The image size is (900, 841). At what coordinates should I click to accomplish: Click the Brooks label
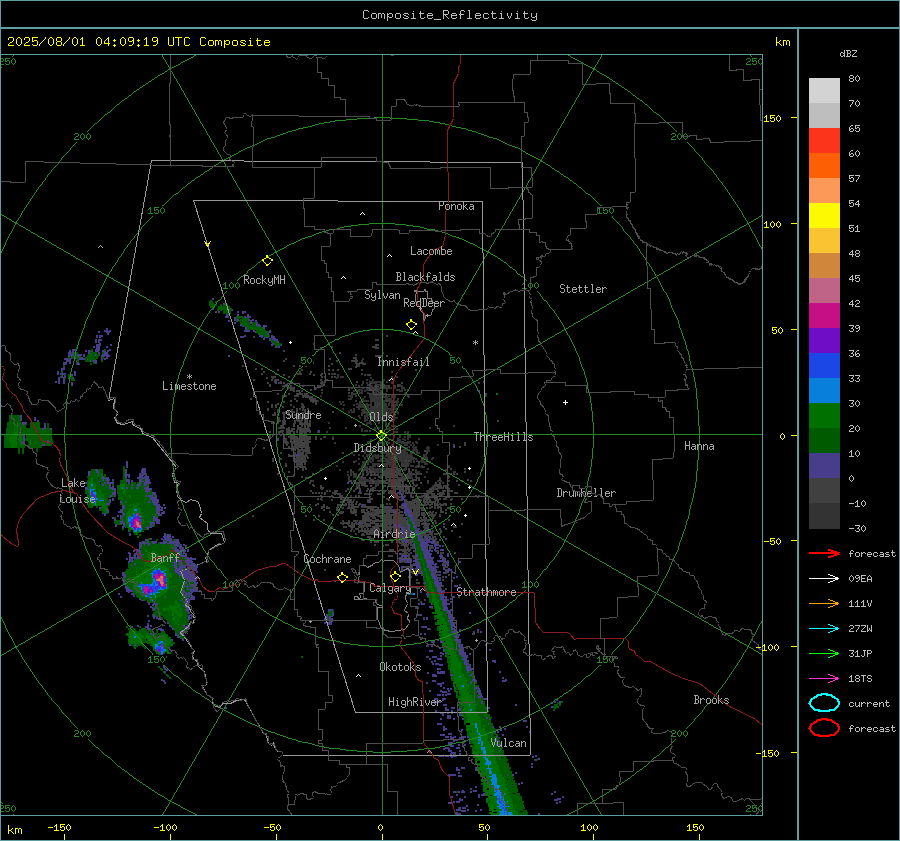click(711, 700)
